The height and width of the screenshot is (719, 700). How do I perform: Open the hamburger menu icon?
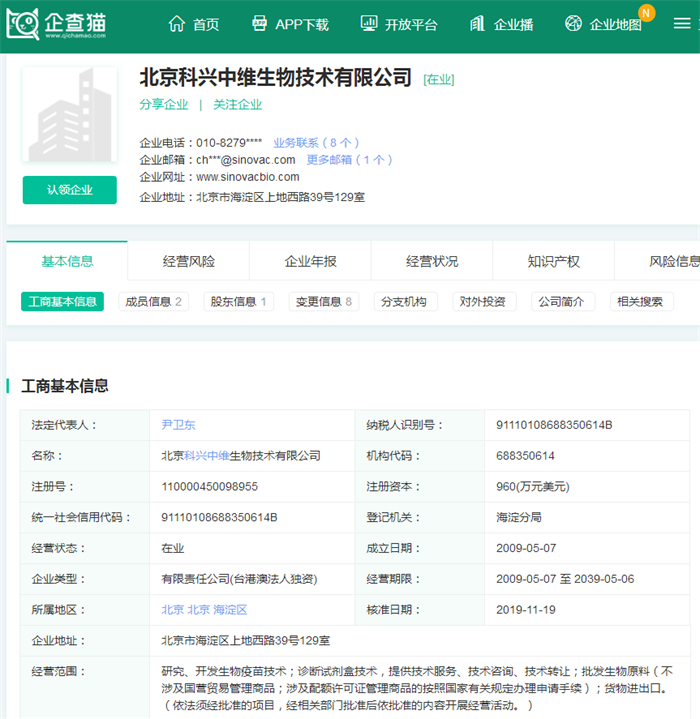pos(682,23)
